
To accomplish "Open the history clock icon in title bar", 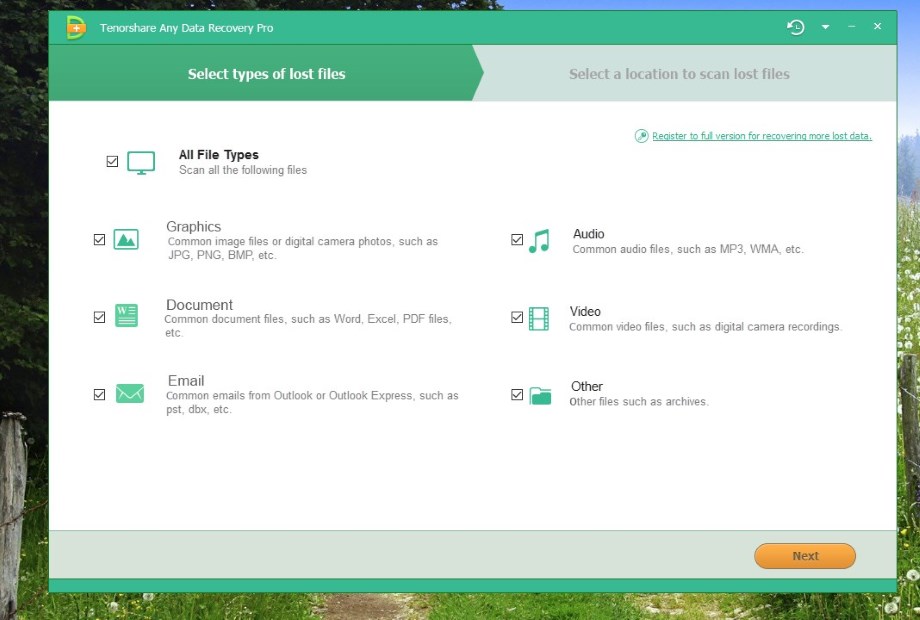I will pyautogui.click(x=796, y=27).
